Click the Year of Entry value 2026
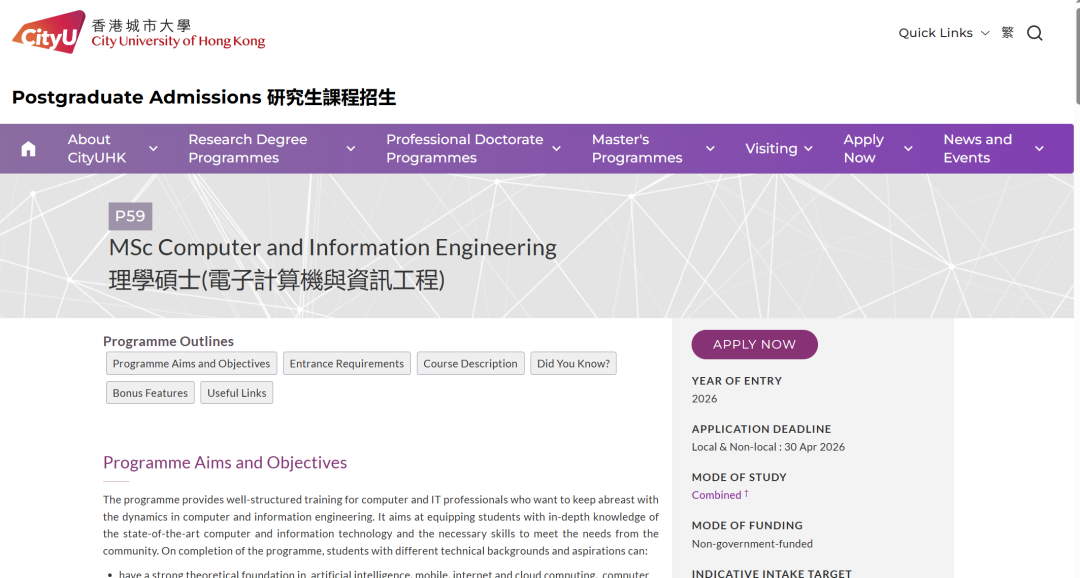Image resolution: width=1080 pixels, height=578 pixels. [704, 399]
